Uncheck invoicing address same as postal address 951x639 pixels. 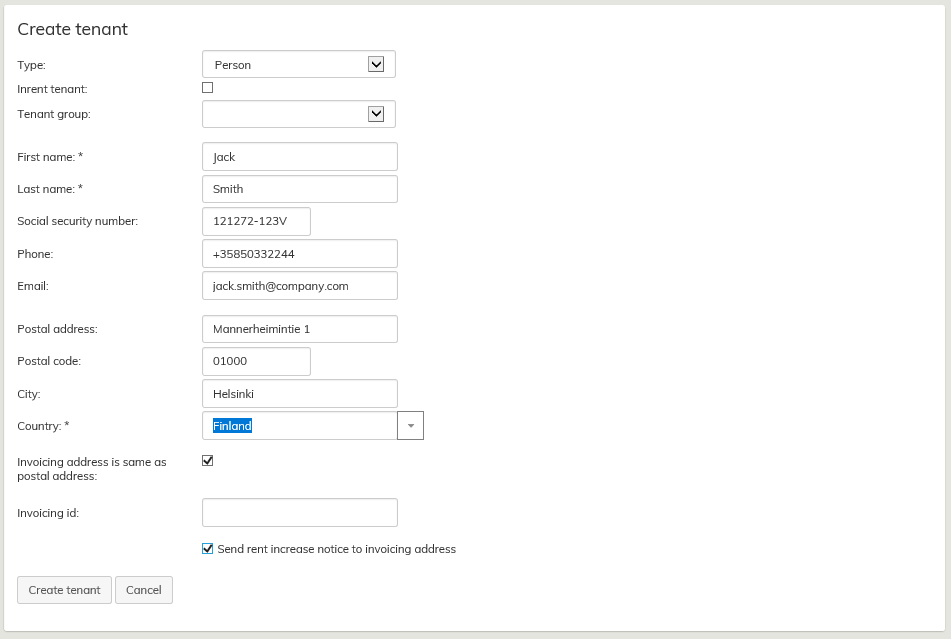208,461
